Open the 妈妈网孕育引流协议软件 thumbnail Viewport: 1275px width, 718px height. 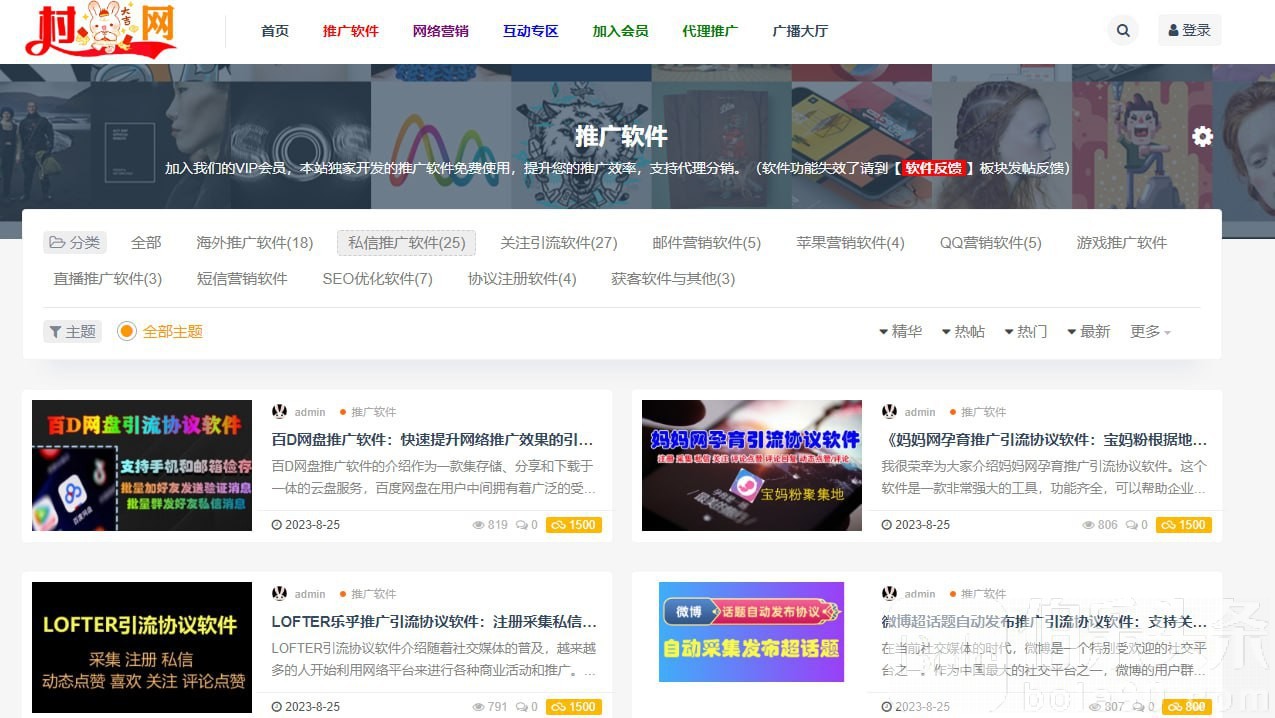pos(751,465)
